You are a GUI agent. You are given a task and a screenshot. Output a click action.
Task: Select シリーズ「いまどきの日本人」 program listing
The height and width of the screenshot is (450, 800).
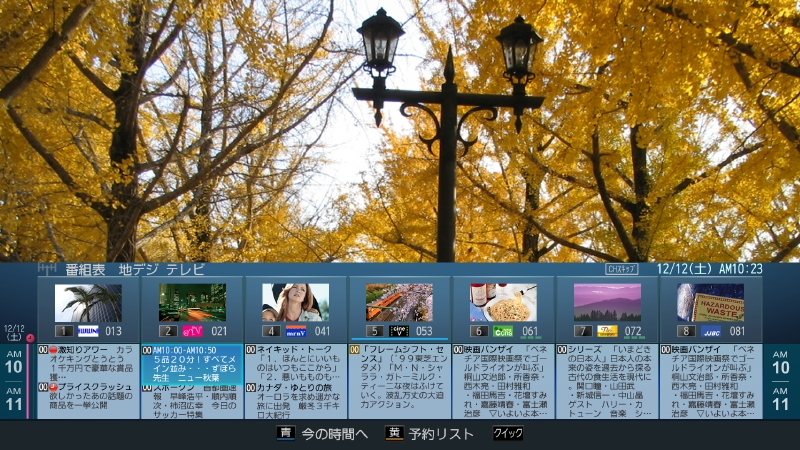(x=607, y=382)
